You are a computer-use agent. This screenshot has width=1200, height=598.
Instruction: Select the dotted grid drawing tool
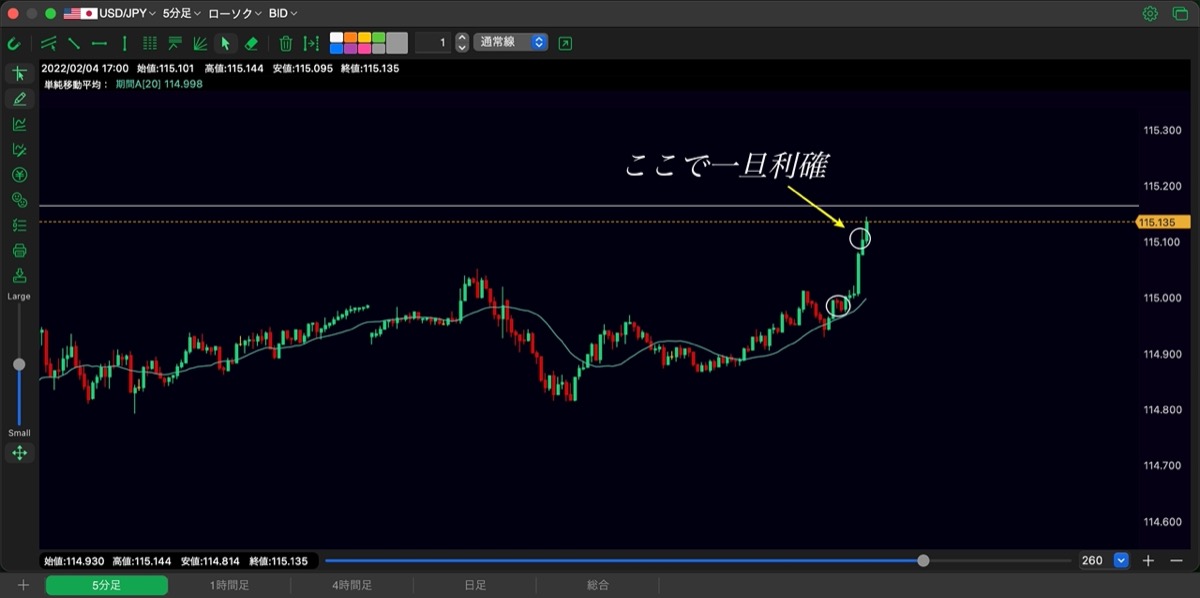pyautogui.click(x=150, y=43)
